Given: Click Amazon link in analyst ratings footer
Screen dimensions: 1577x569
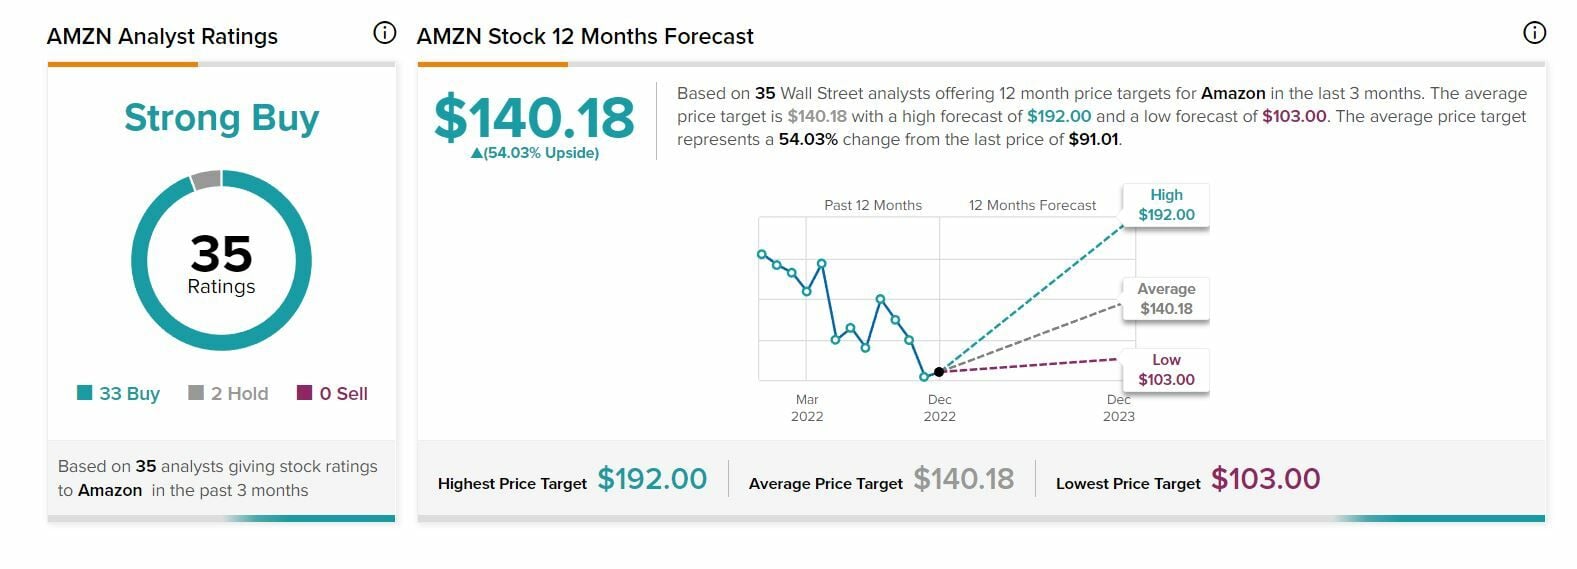Looking at the screenshot, I should [x=110, y=490].
